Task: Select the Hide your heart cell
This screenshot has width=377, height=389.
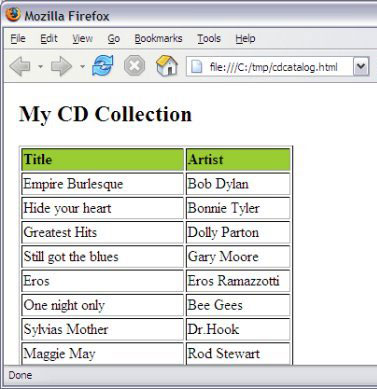Action: tap(103, 208)
